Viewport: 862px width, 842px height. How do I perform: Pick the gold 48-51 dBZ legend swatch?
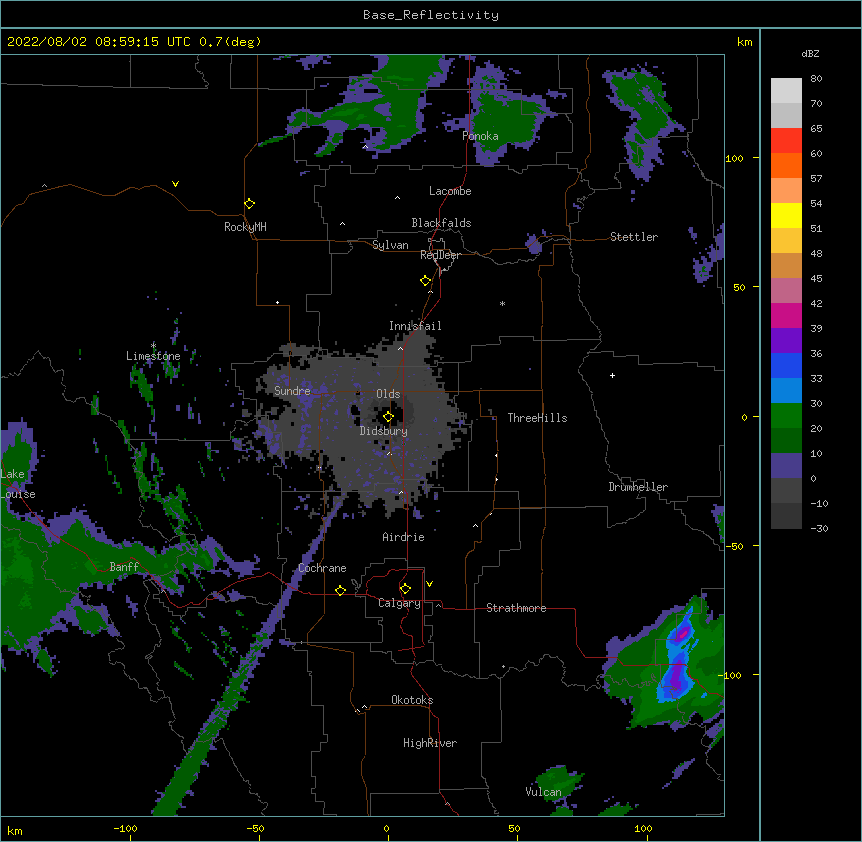click(x=786, y=241)
